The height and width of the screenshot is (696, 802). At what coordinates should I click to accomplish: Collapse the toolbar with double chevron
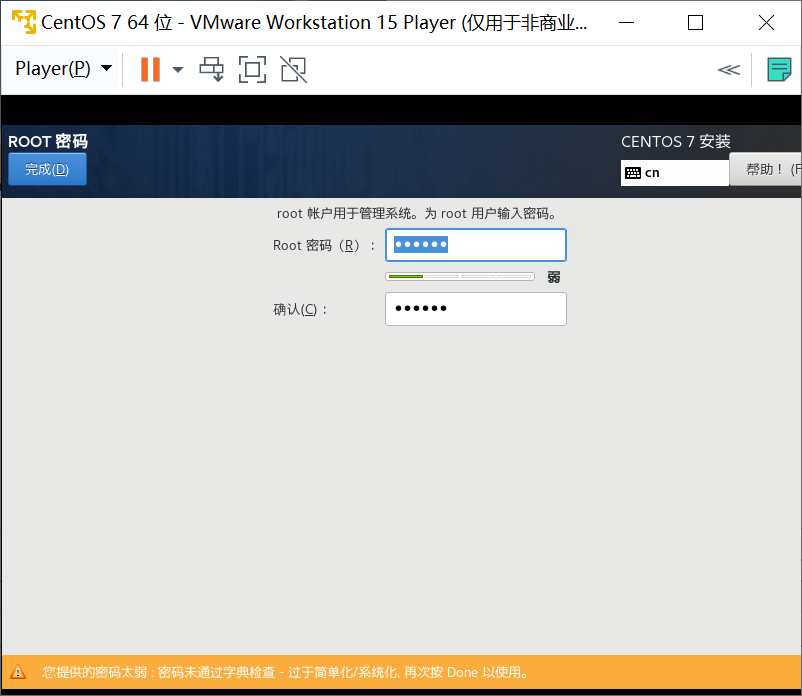point(729,70)
